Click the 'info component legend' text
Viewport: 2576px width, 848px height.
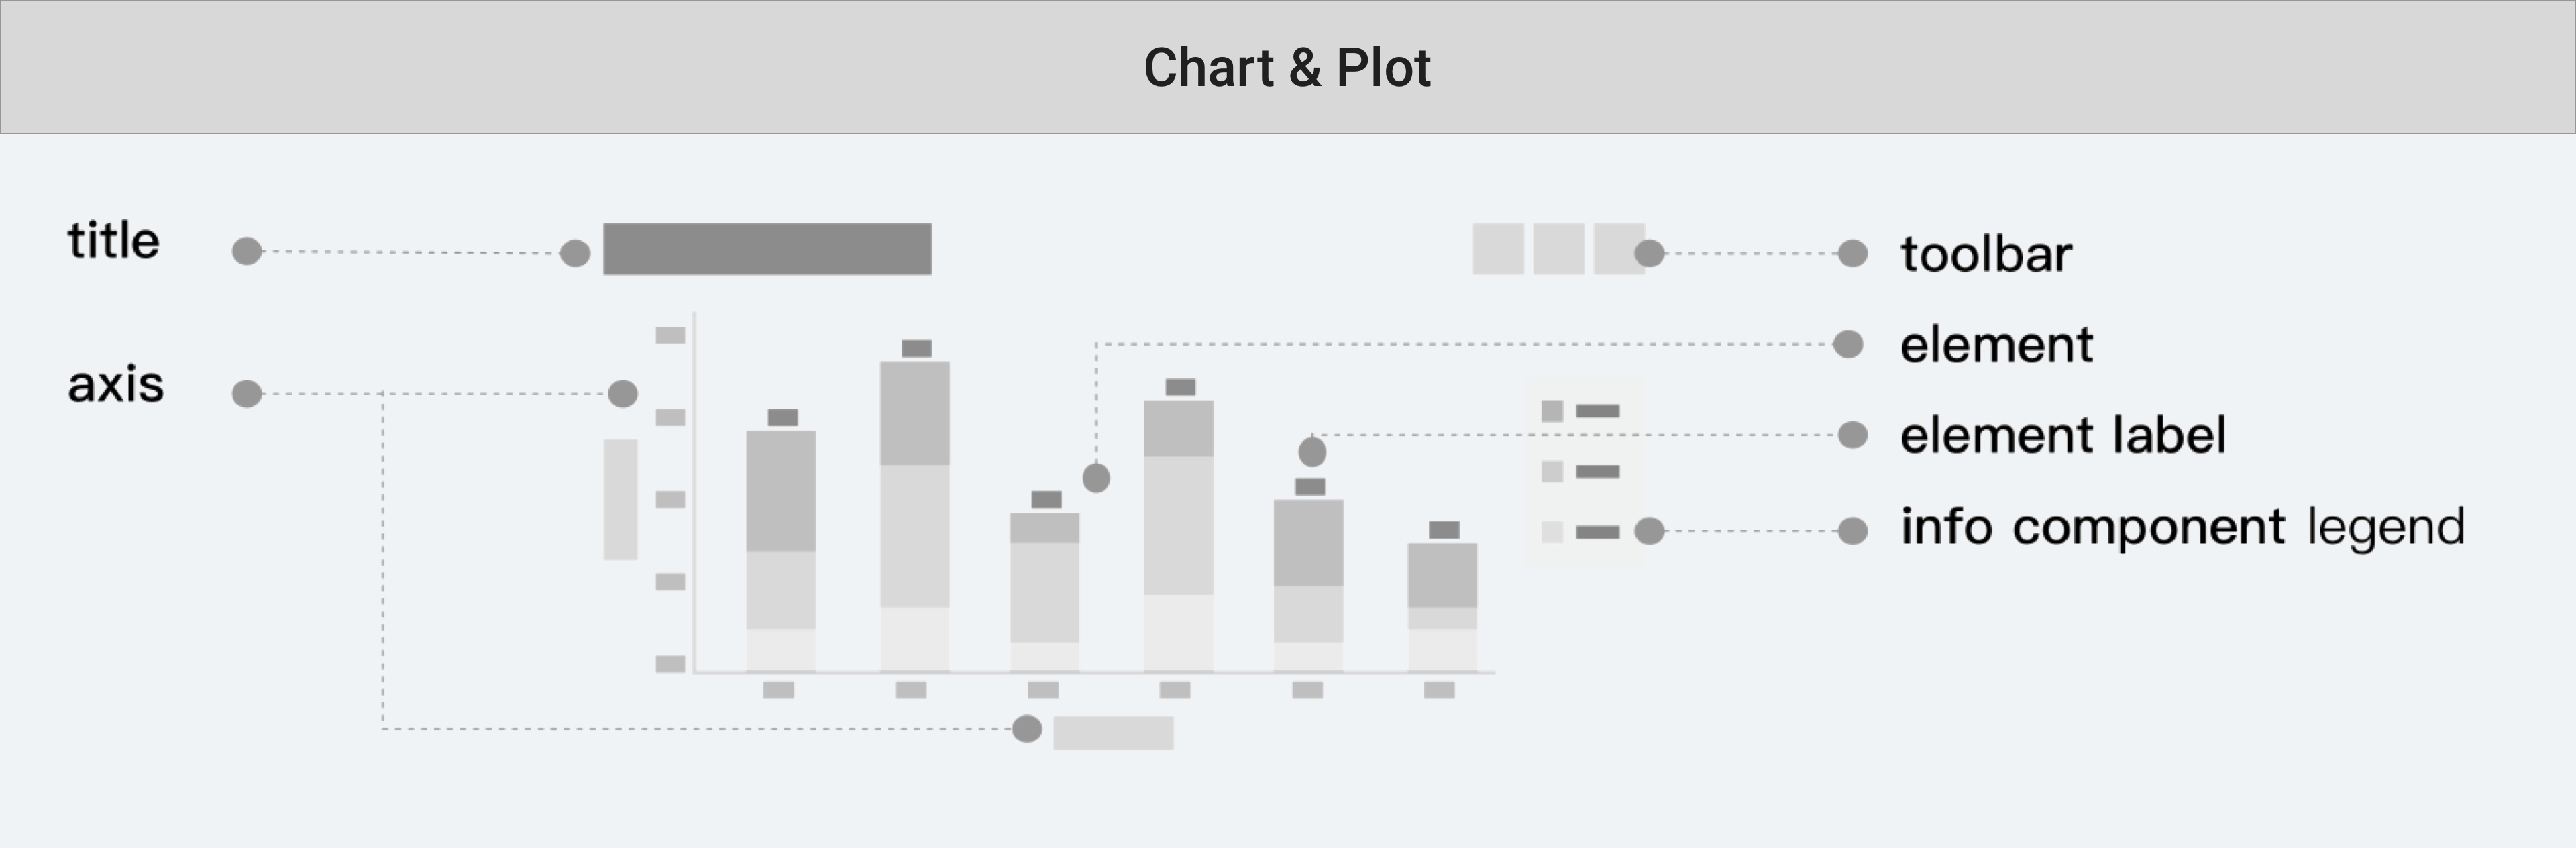click(2182, 527)
